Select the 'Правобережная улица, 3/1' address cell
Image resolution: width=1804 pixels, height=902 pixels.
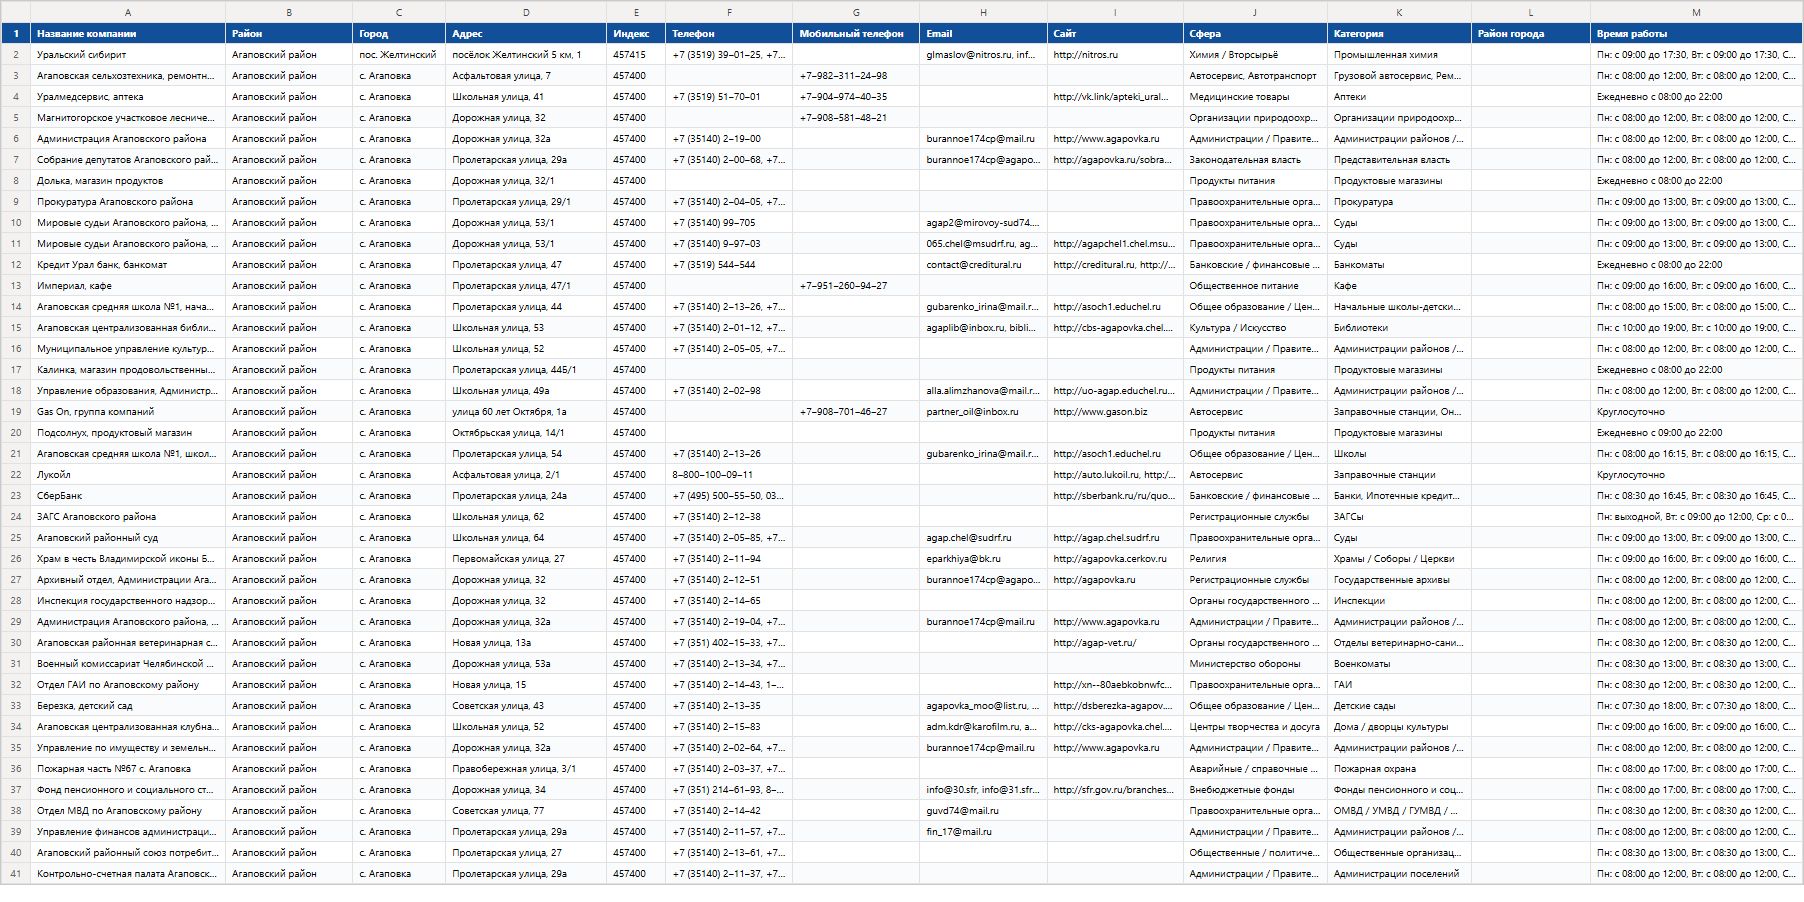[x=526, y=769]
